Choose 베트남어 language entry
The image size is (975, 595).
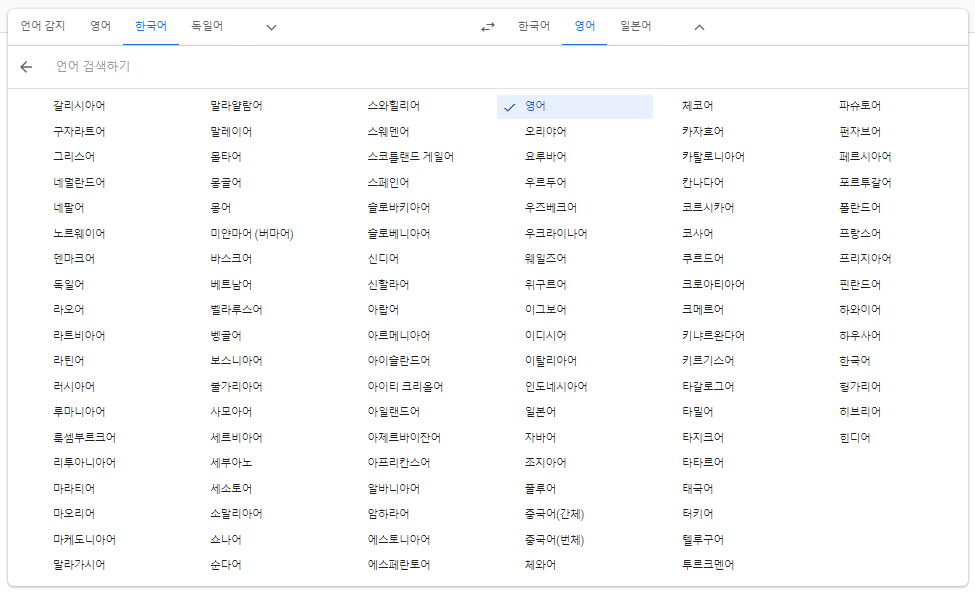point(231,285)
